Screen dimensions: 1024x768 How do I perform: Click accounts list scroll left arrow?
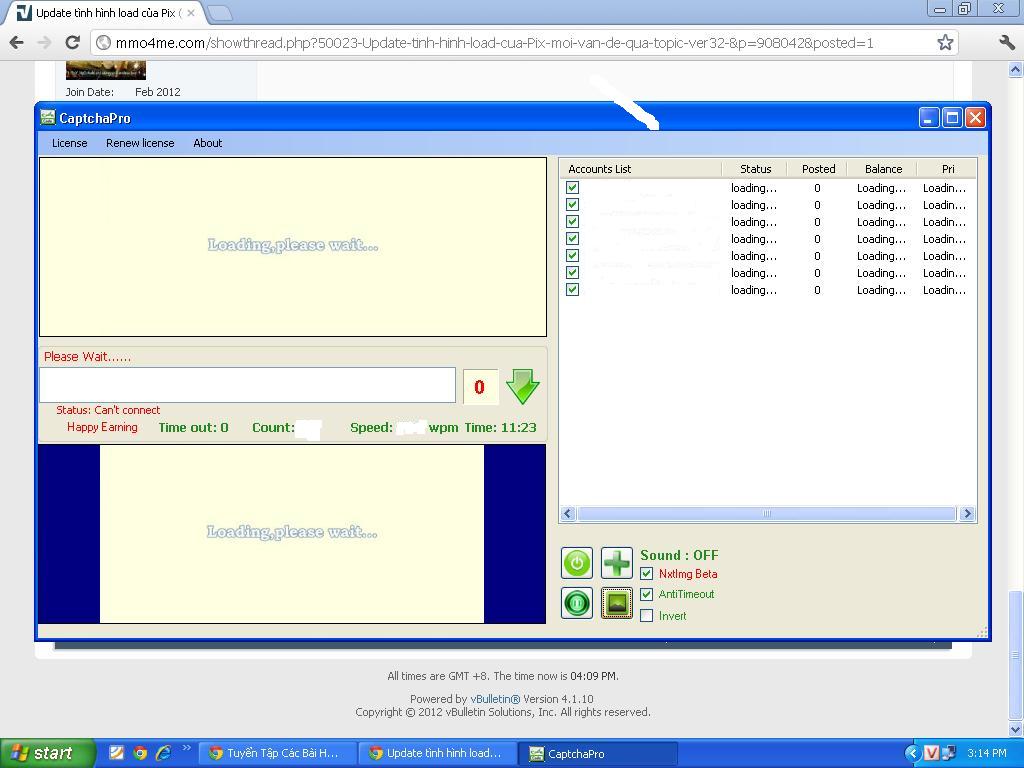pos(568,513)
